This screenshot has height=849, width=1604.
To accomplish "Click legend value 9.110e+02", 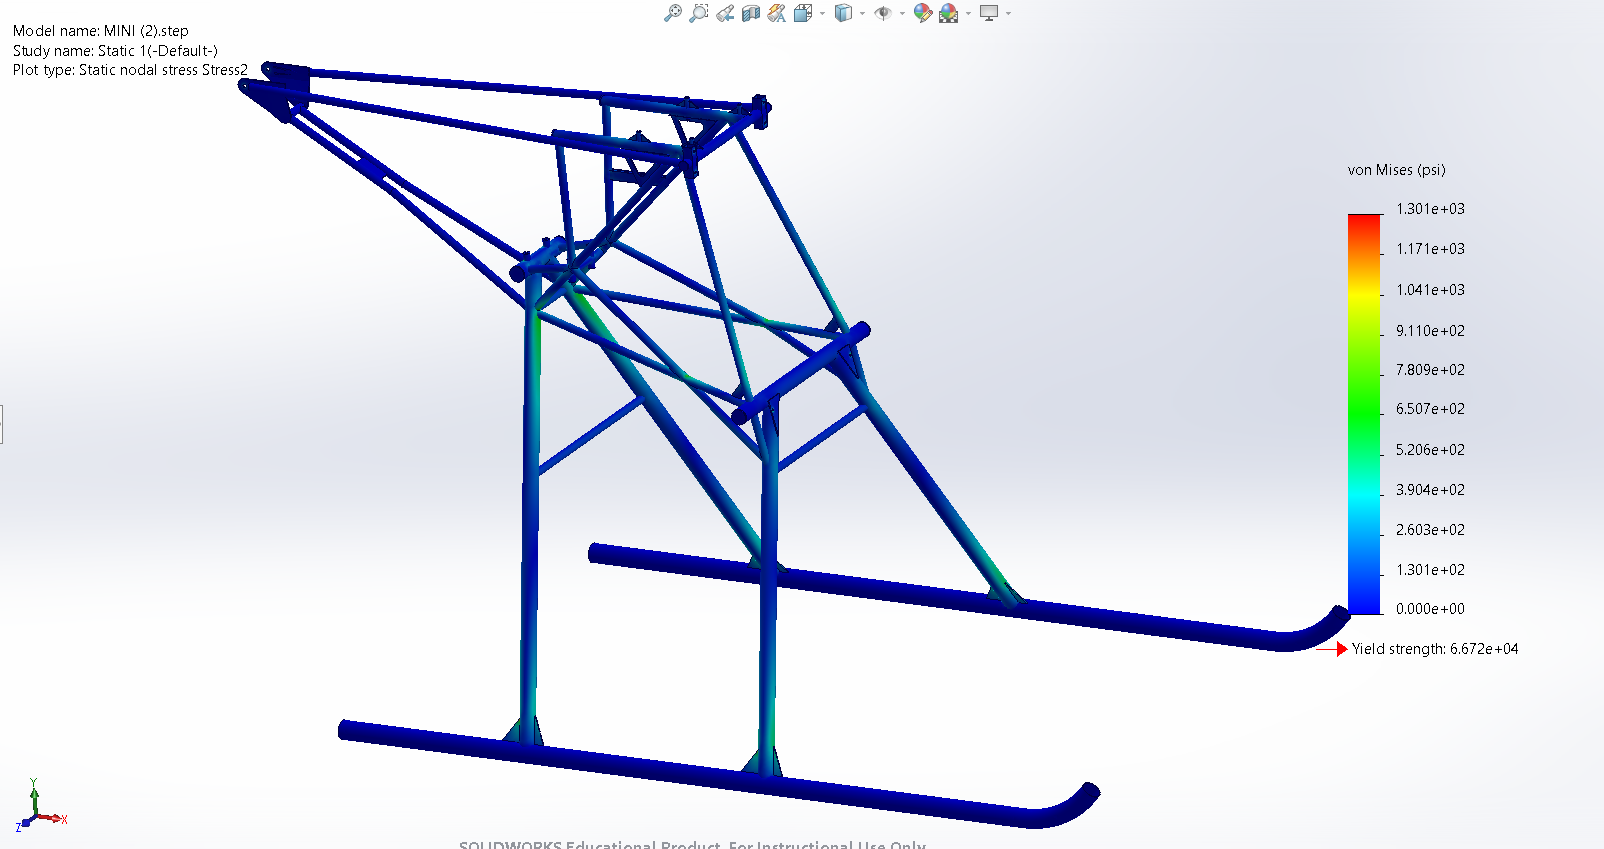I will click(x=1430, y=331).
